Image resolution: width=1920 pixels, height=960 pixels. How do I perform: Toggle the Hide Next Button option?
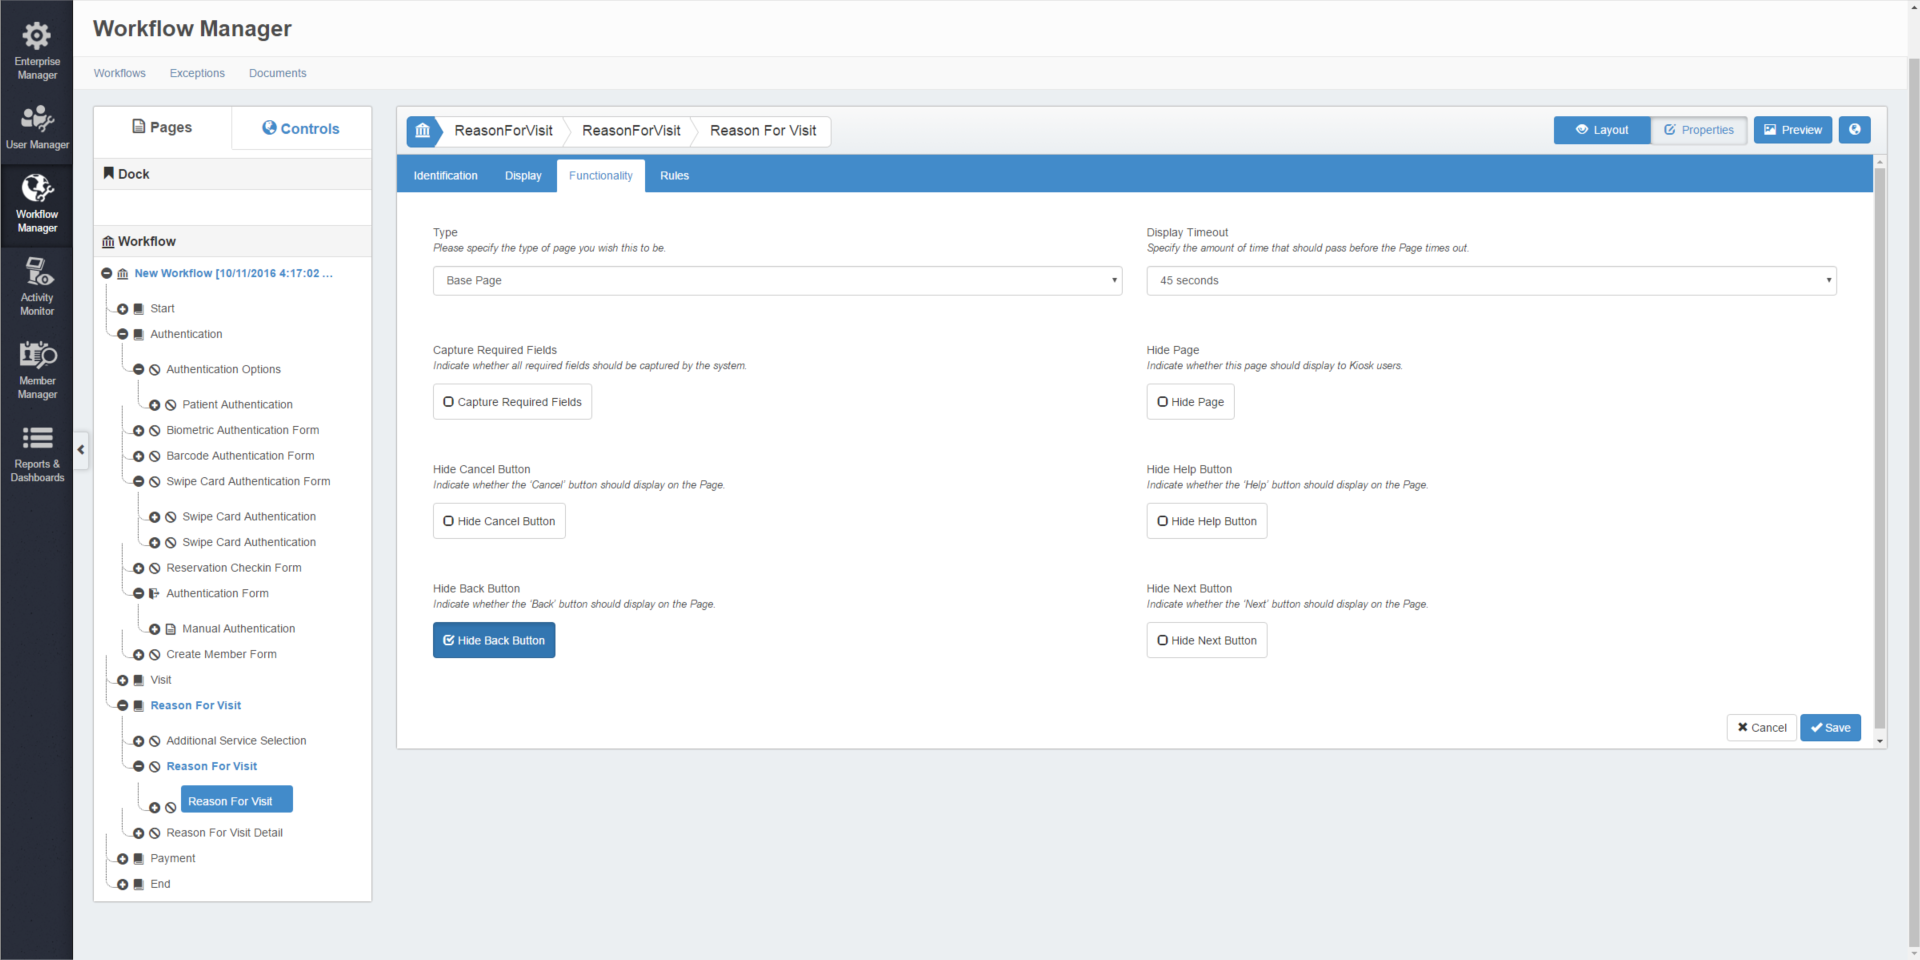(x=1206, y=641)
